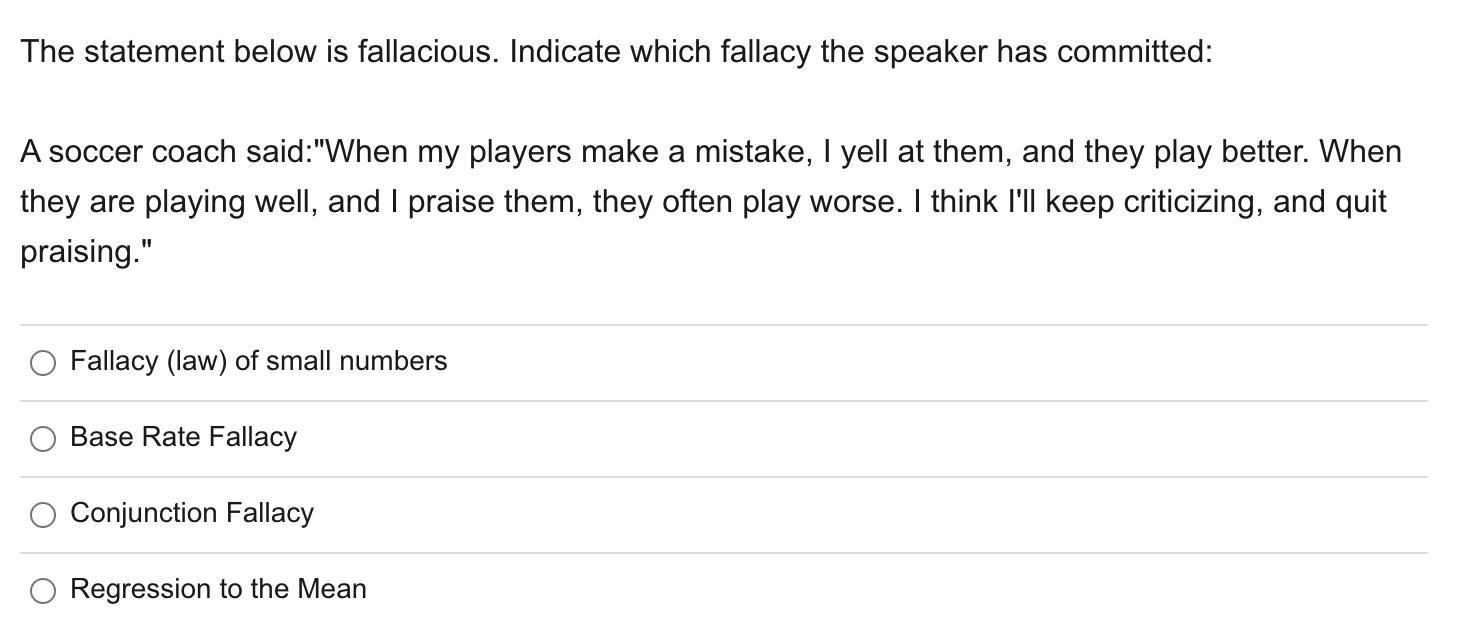Screen dimensions: 1458x644
Task: Click the prompt text "The statement below is fallacious"
Action: 258,51
